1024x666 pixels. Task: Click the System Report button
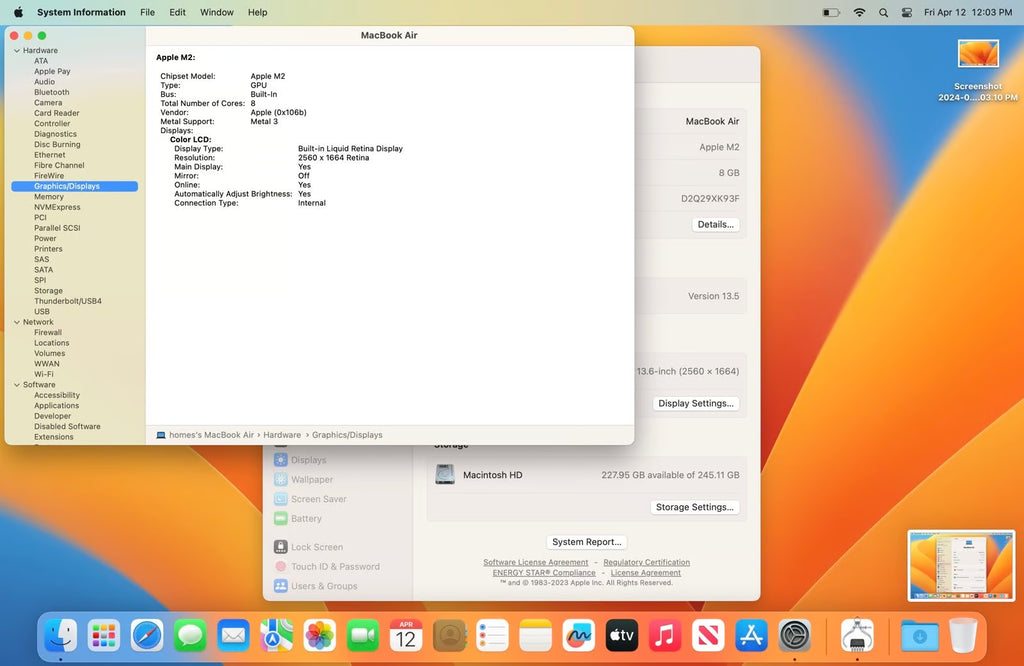pyautogui.click(x=586, y=541)
